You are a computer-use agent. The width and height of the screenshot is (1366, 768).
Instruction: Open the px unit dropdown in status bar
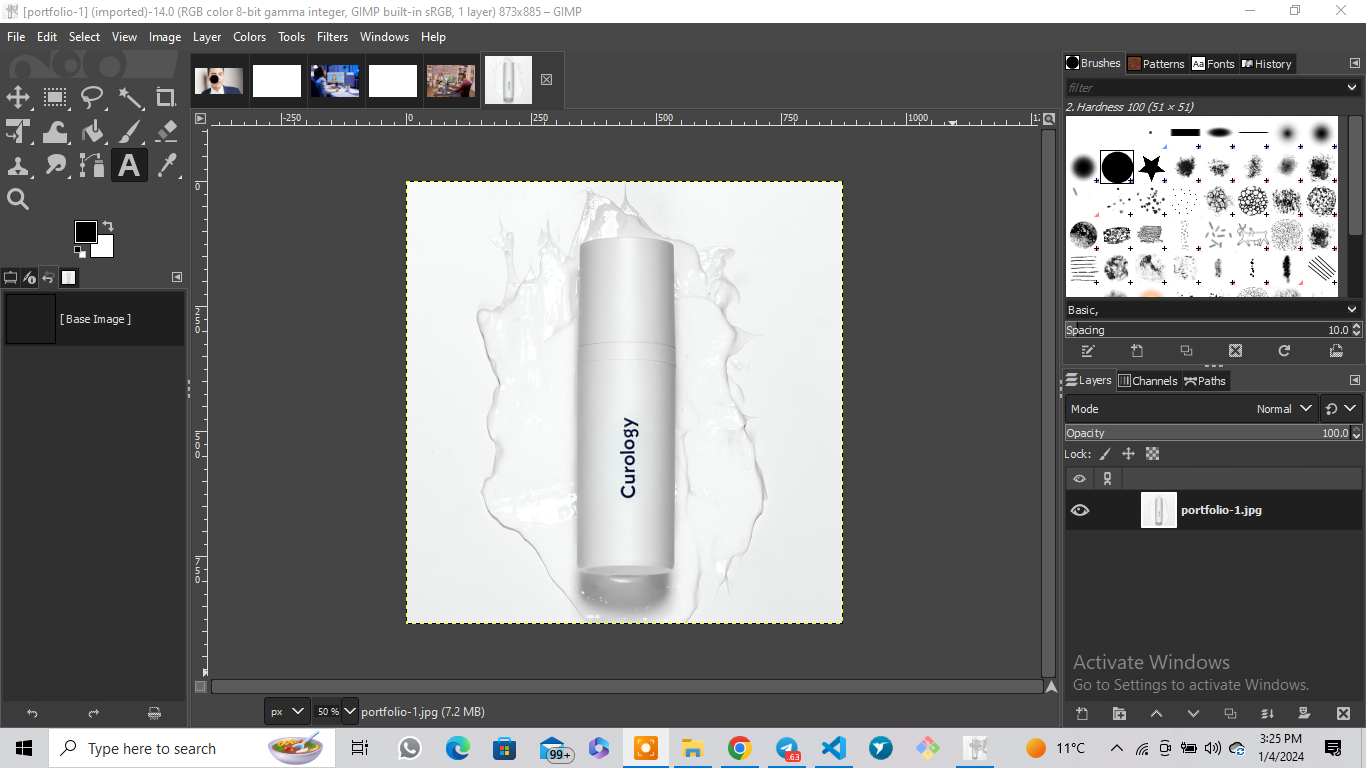point(287,711)
